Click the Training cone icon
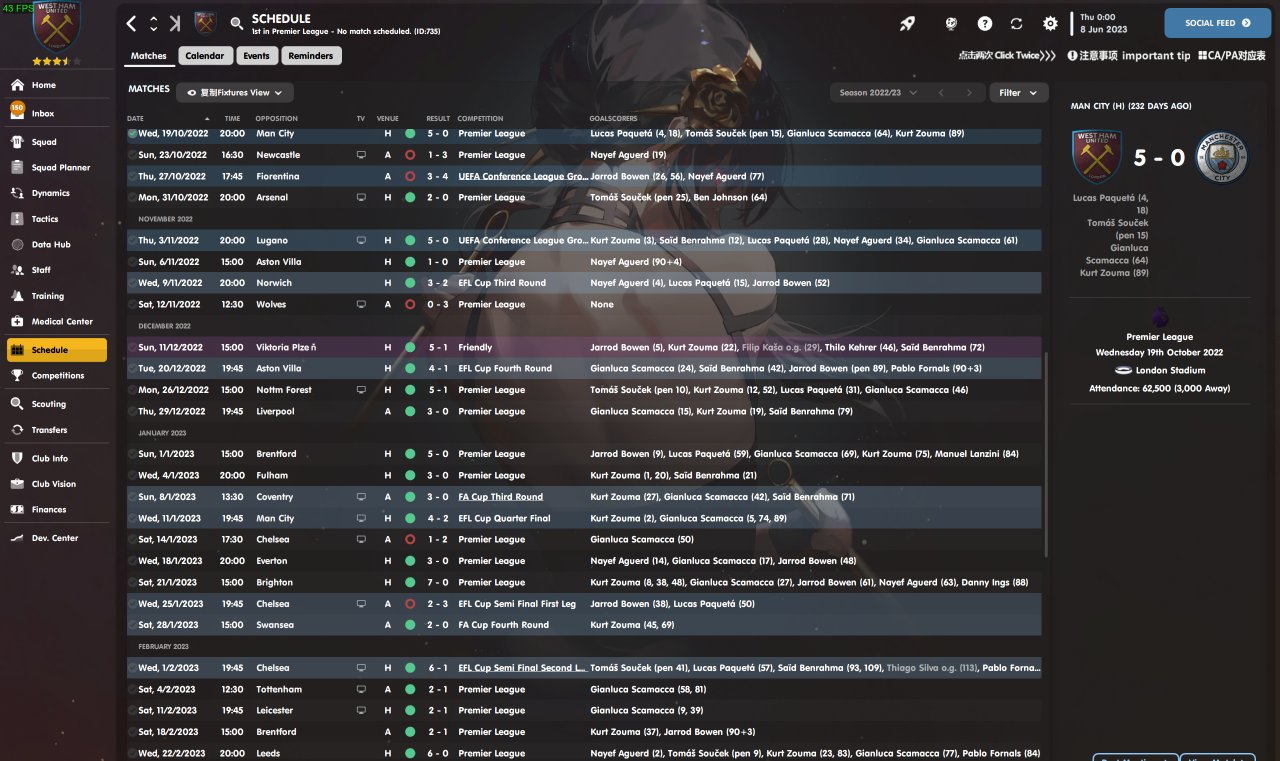Viewport: 1280px width, 761px height. click(16, 296)
